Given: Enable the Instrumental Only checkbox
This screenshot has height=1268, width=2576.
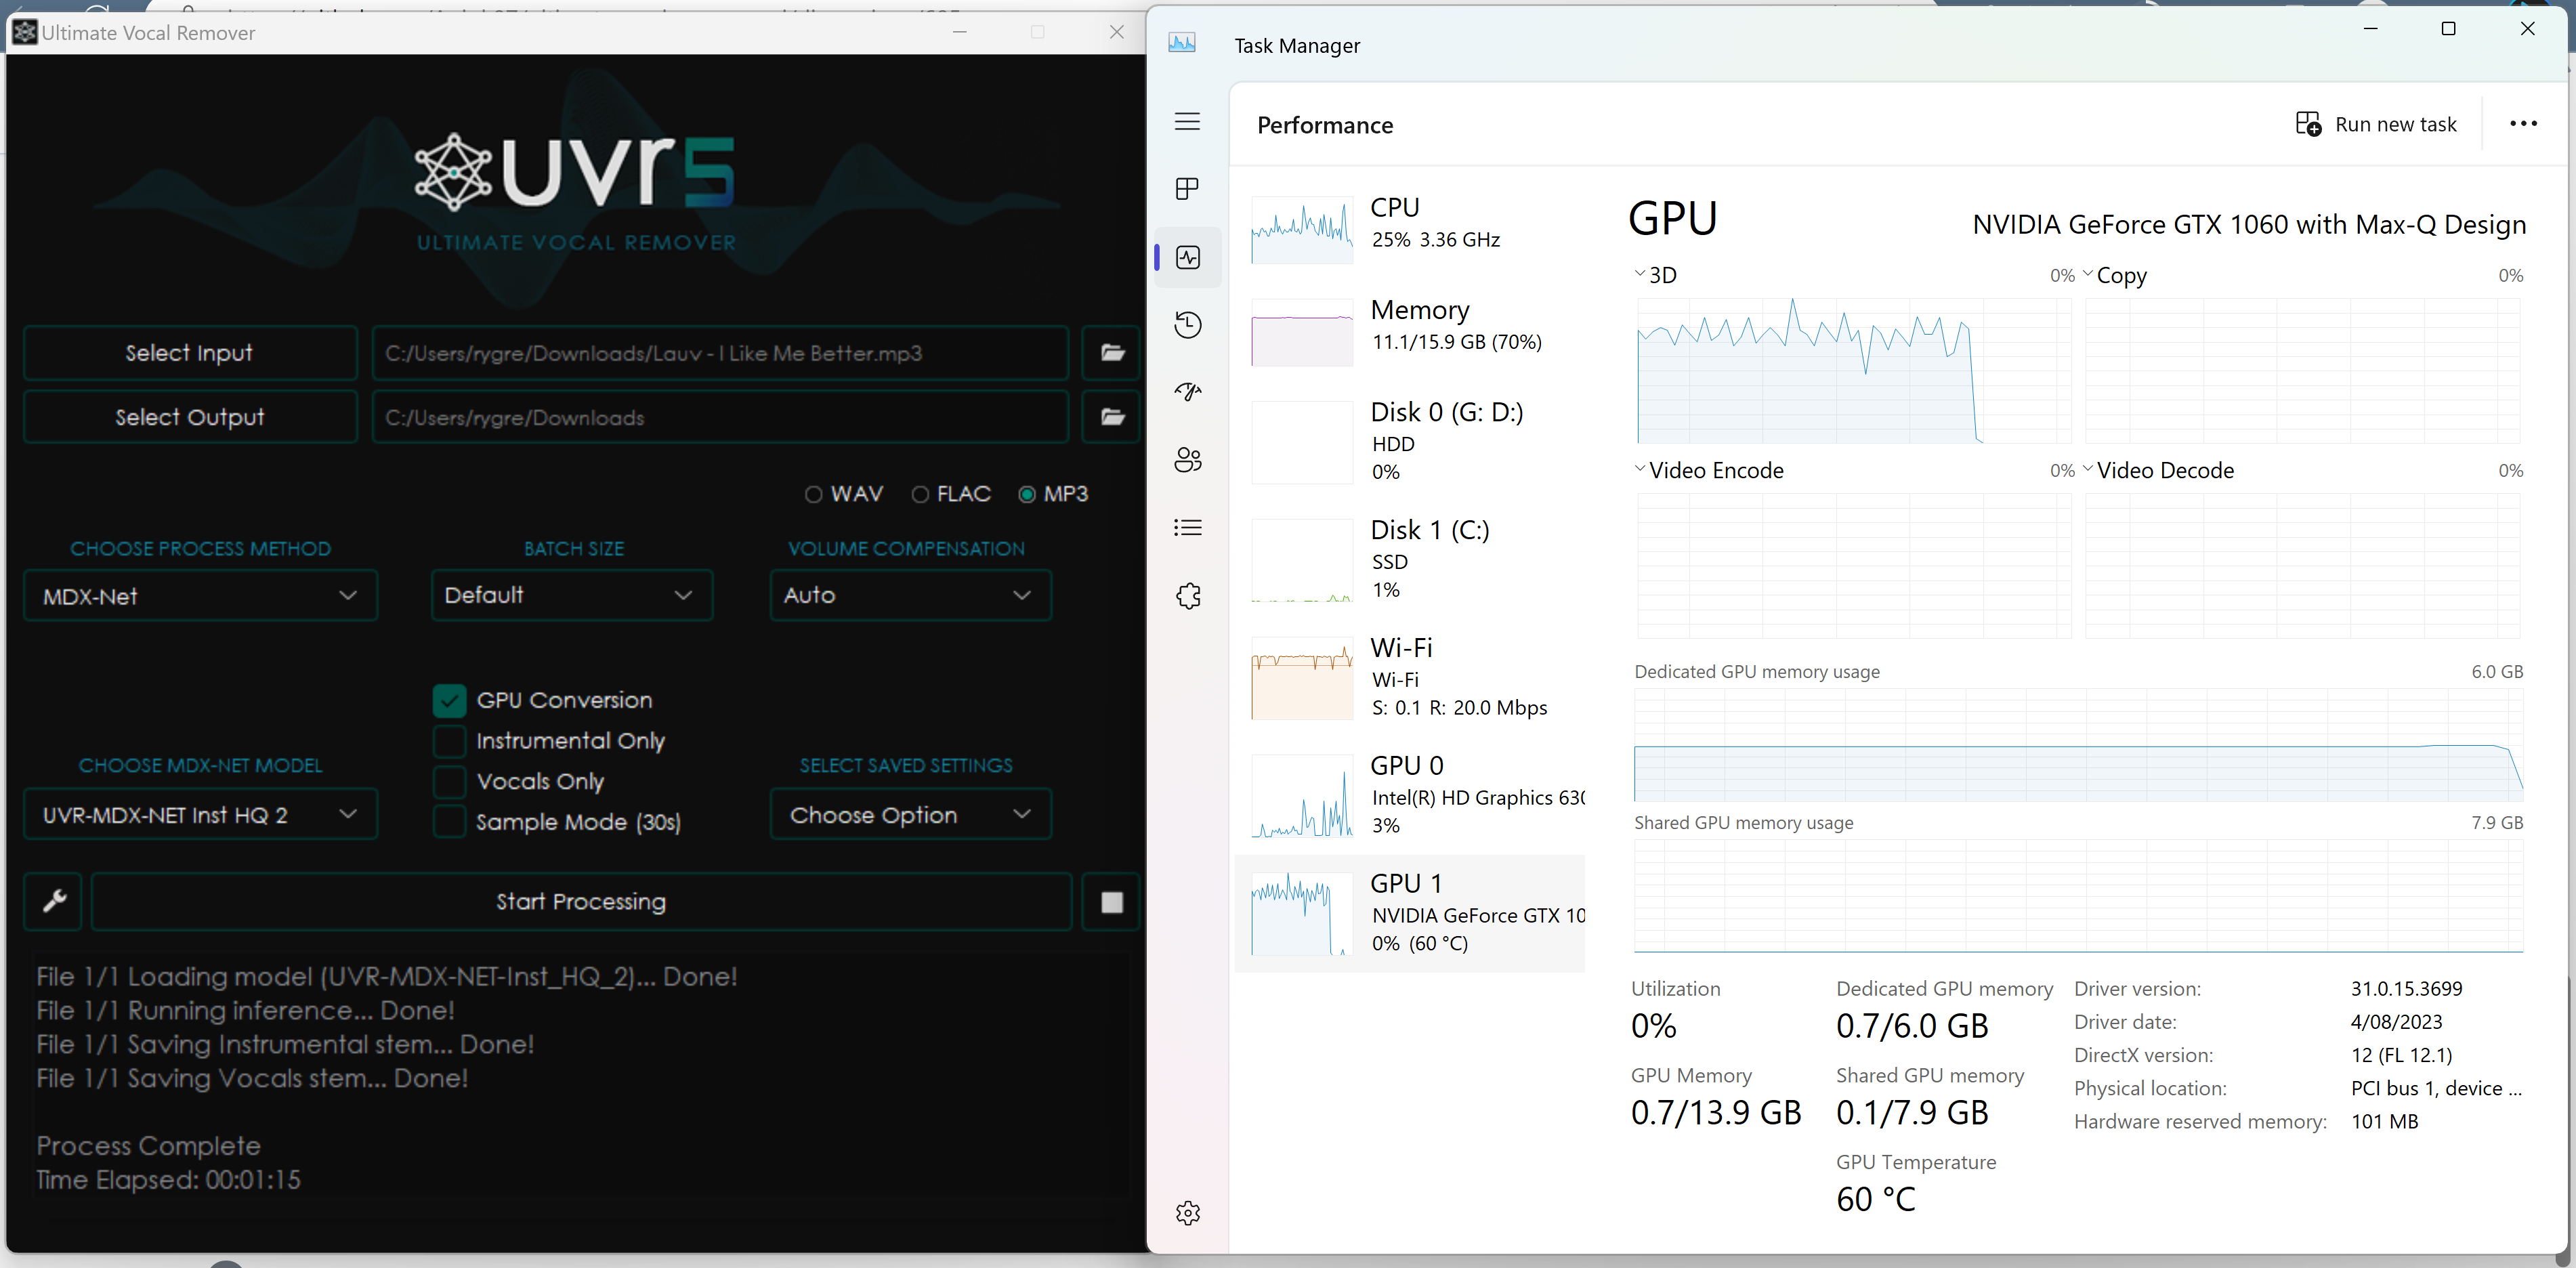Looking at the screenshot, I should click(x=450, y=741).
